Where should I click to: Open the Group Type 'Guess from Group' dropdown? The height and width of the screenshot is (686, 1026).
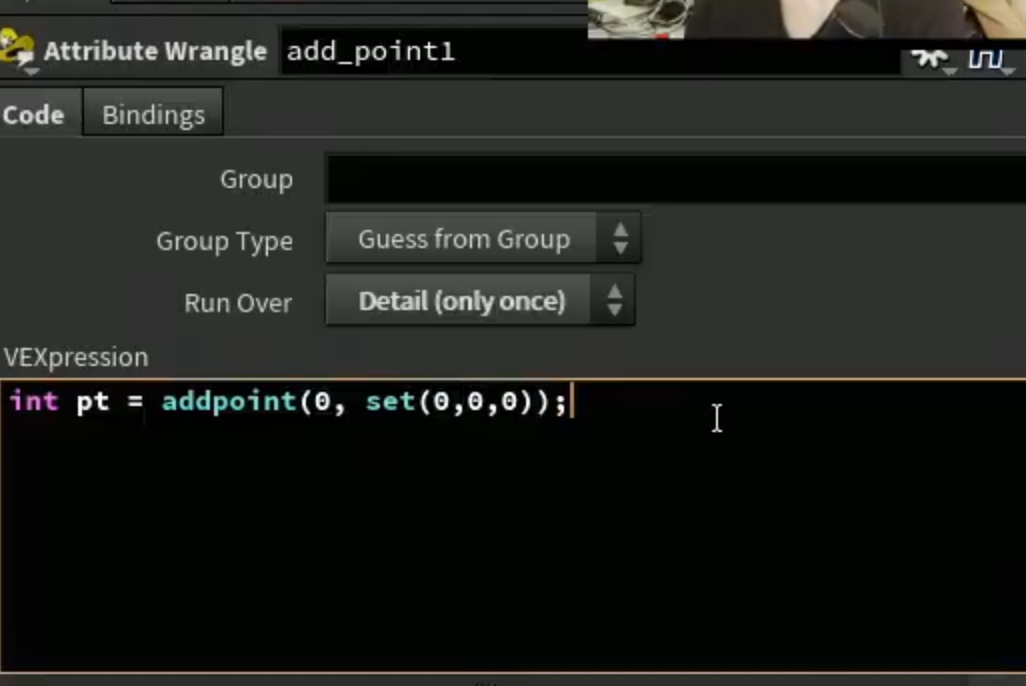pos(483,238)
